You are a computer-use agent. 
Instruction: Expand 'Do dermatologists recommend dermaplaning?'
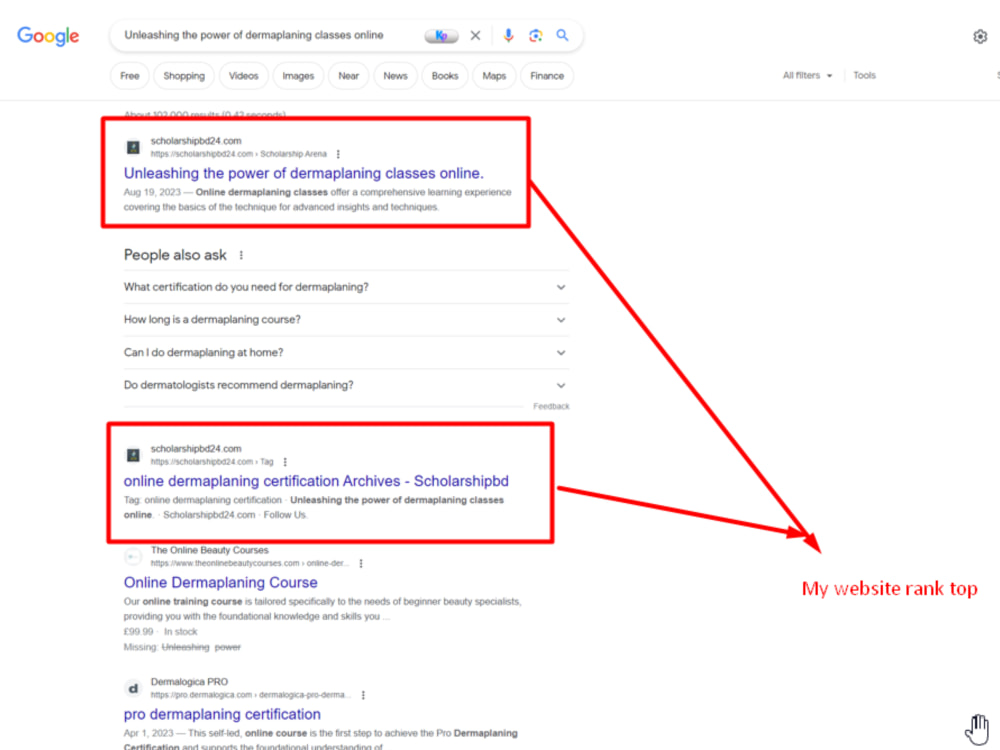click(x=346, y=385)
